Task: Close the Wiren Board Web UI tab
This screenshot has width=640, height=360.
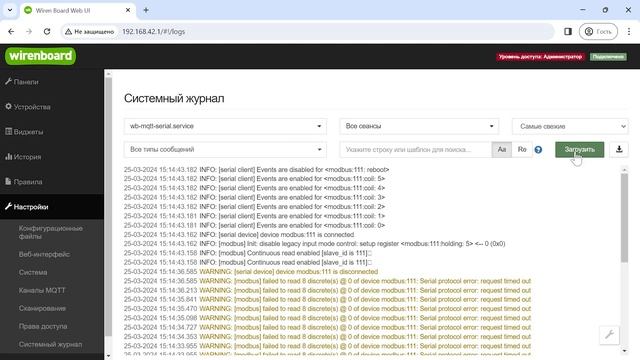Action: (128, 10)
